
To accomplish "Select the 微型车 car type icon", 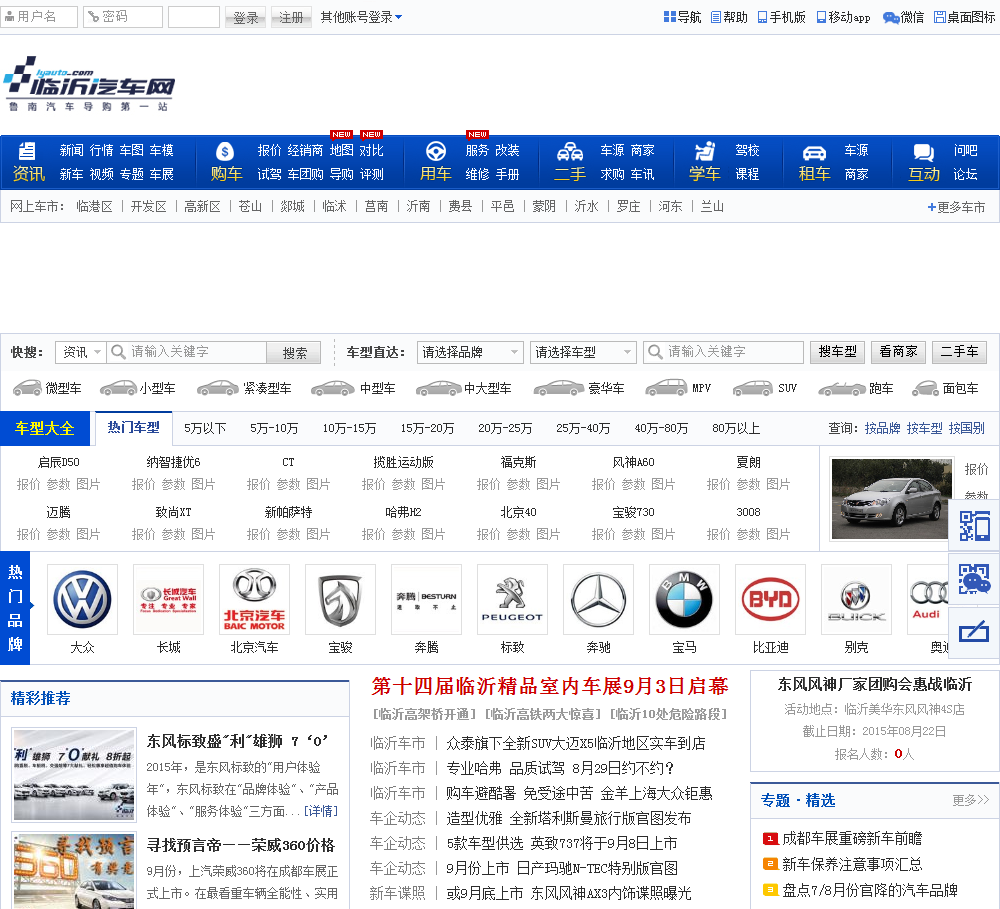I will pos(47,388).
